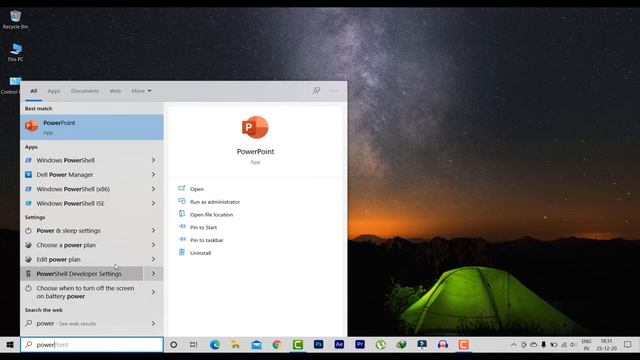Switch to the Web search tab
The height and width of the screenshot is (360, 640).
[x=115, y=91]
